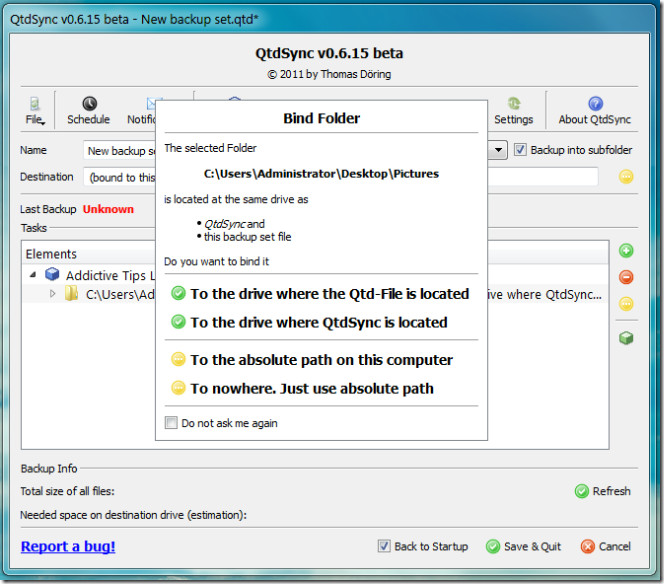This screenshot has width=664, height=584.
Task: Open the dropdown next to Backup into subfolder
Action: [498, 150]
